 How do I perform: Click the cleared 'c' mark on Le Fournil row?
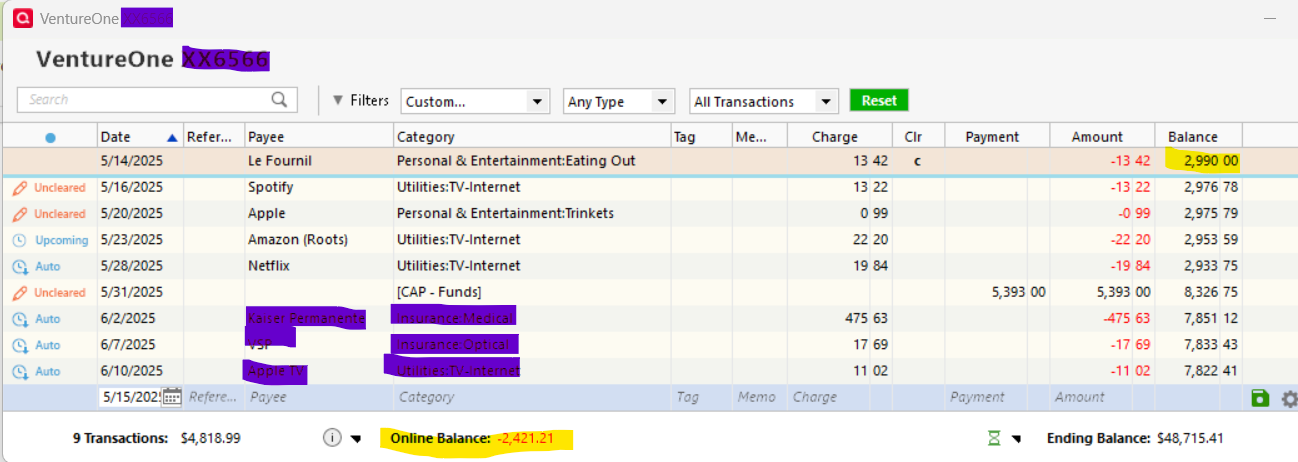(916, 160)
